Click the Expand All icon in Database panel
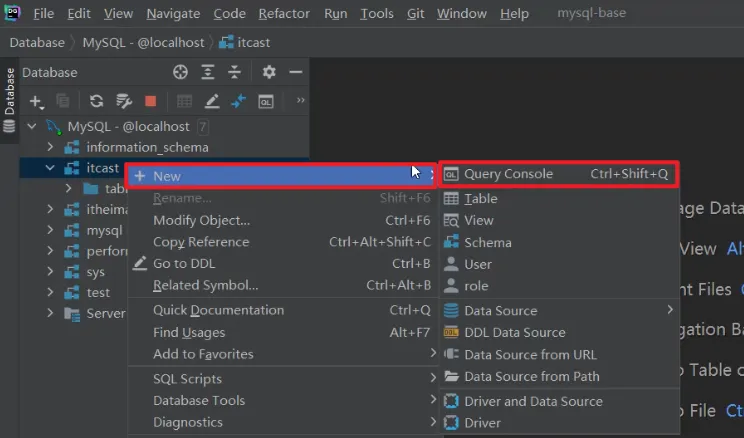Viewport: 744px width, 438px height. (x=207, y=73)
